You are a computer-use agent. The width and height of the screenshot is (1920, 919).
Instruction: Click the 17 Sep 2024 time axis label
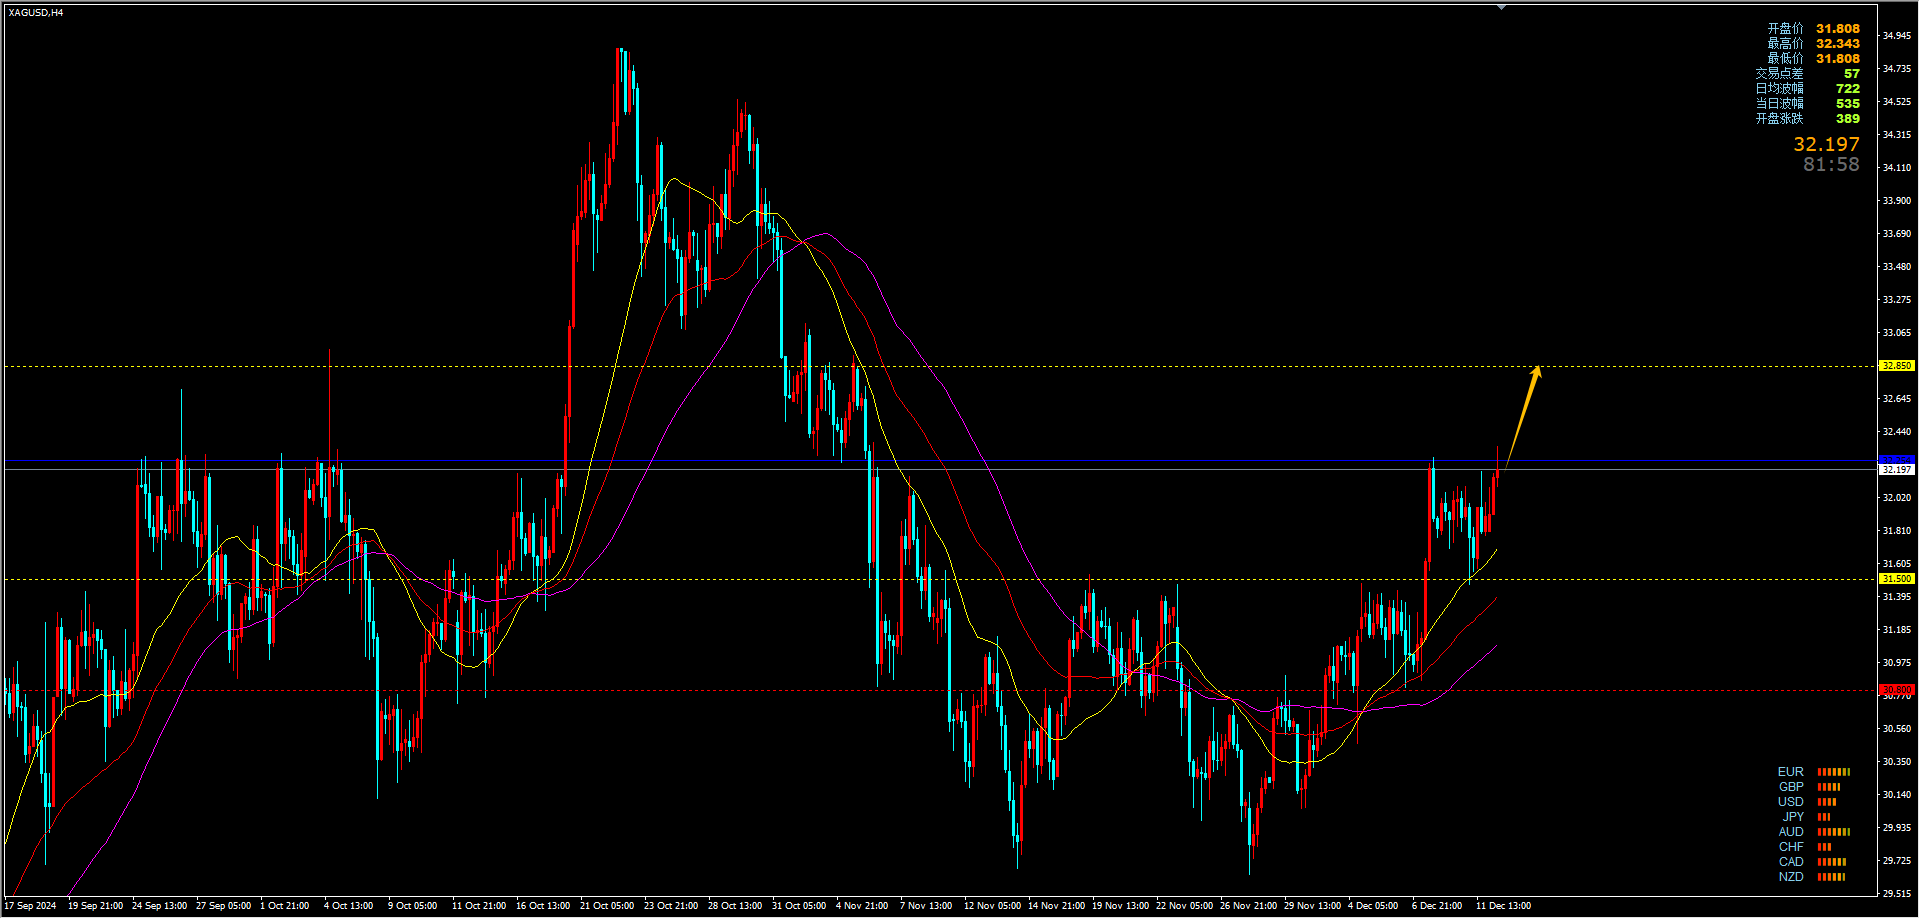pyautogui.click(x=31, y=906)
